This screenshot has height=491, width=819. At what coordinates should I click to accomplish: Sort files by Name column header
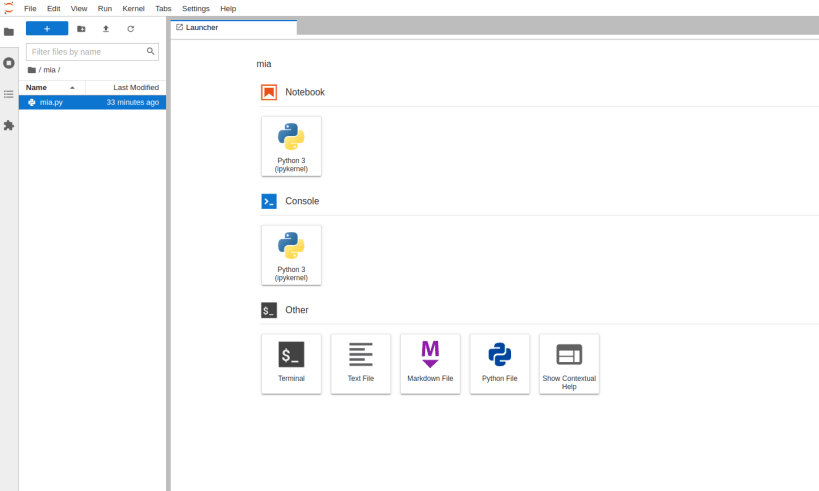(x=52, y=87)
